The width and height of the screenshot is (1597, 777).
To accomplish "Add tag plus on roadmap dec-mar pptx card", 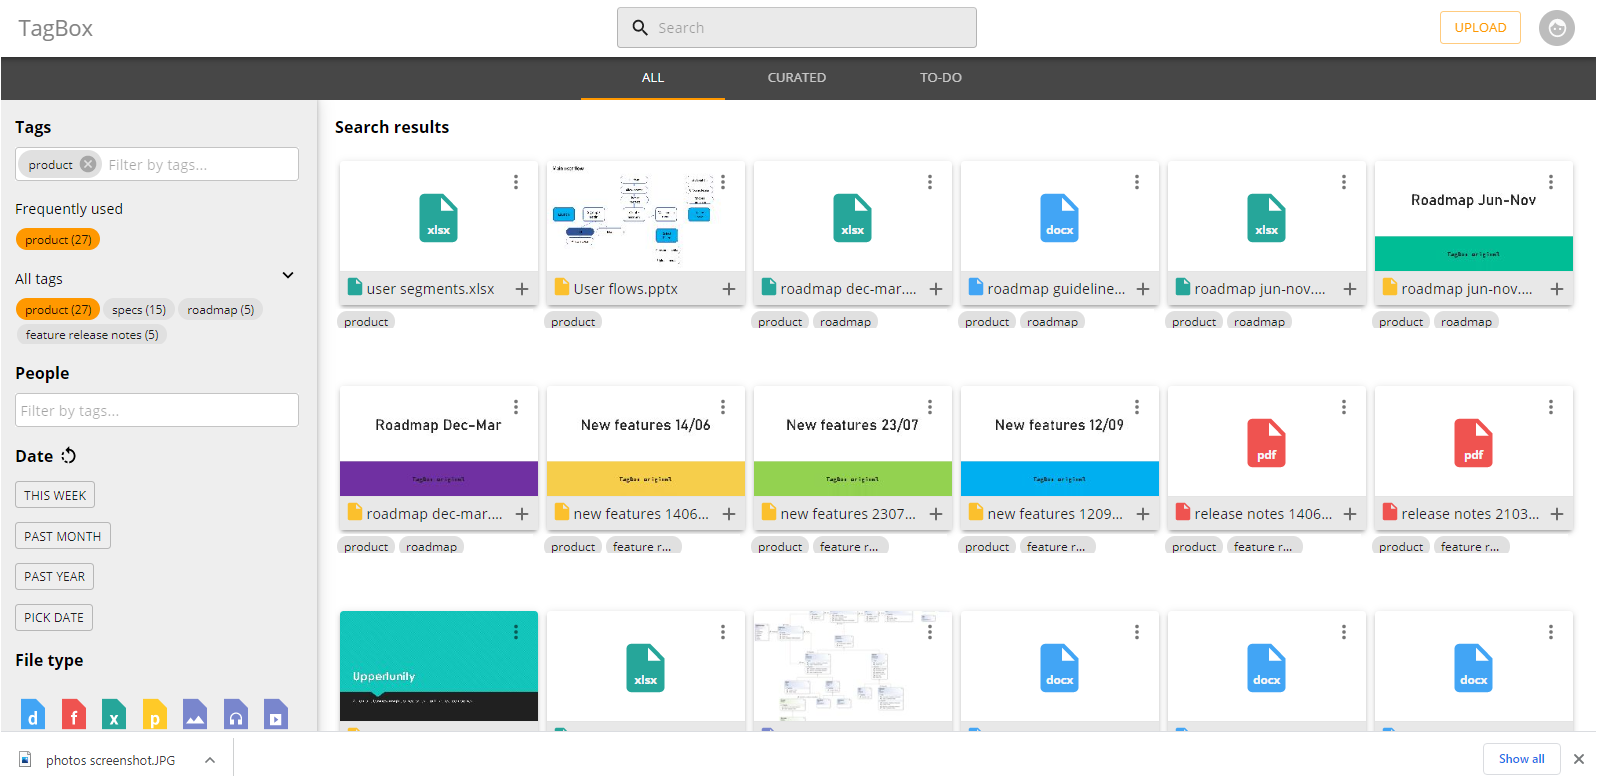I will (522, 514).
